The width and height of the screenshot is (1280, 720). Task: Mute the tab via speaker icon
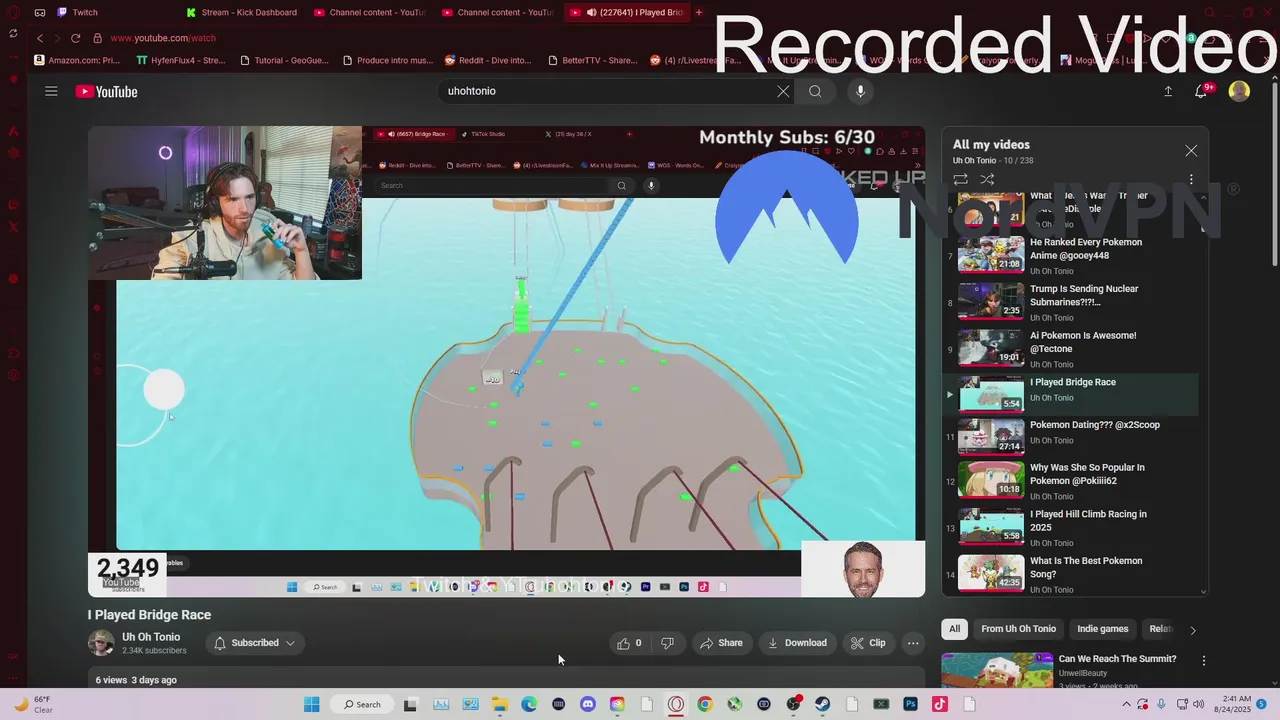click(592, 12)
